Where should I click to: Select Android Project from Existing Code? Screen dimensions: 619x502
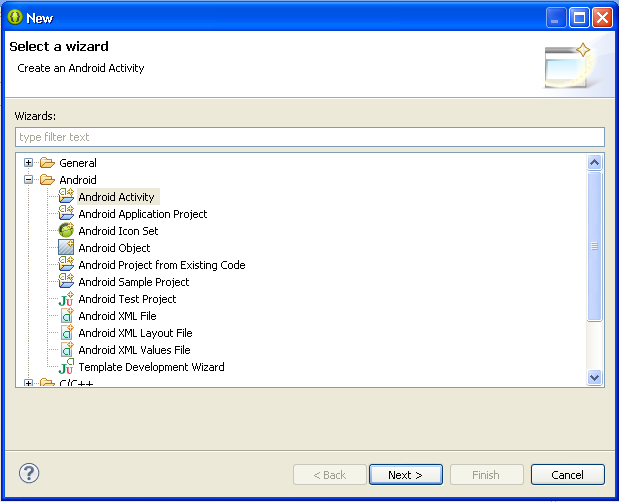click(x=162, y=264)
